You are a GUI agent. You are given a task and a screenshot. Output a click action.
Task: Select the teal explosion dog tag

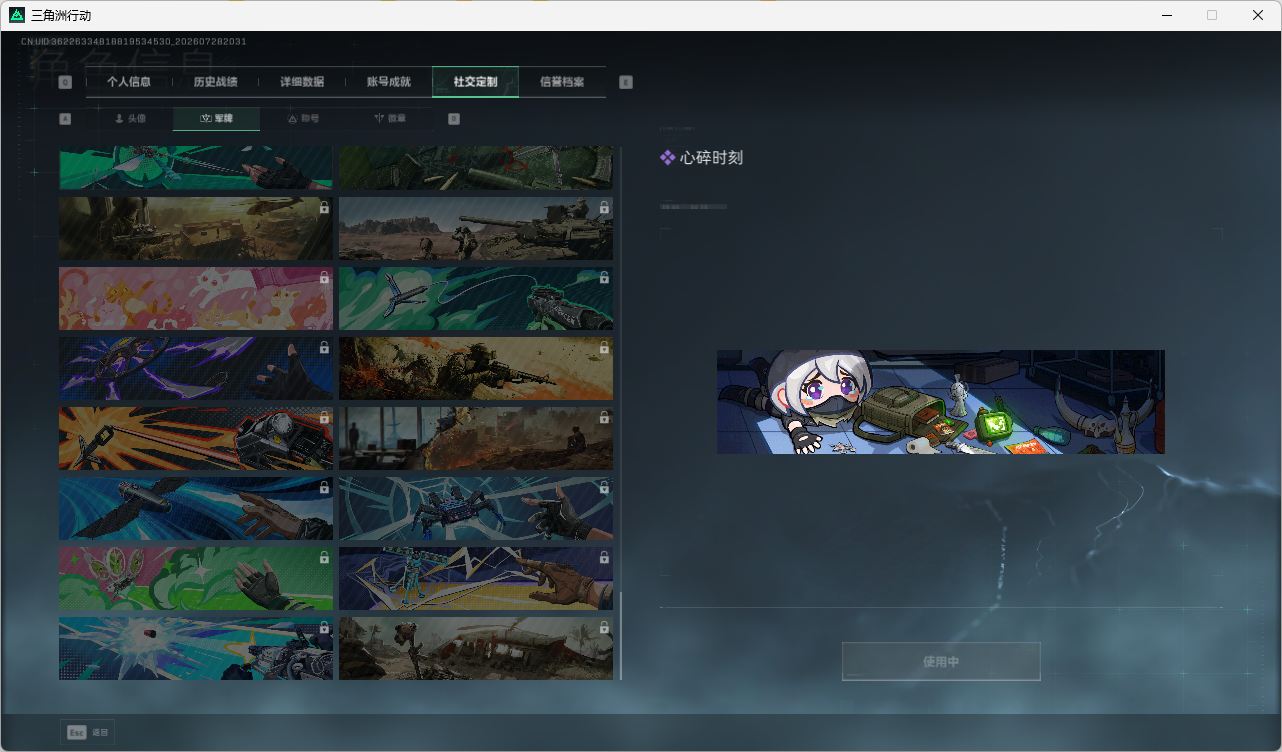(x=196, y=648)
